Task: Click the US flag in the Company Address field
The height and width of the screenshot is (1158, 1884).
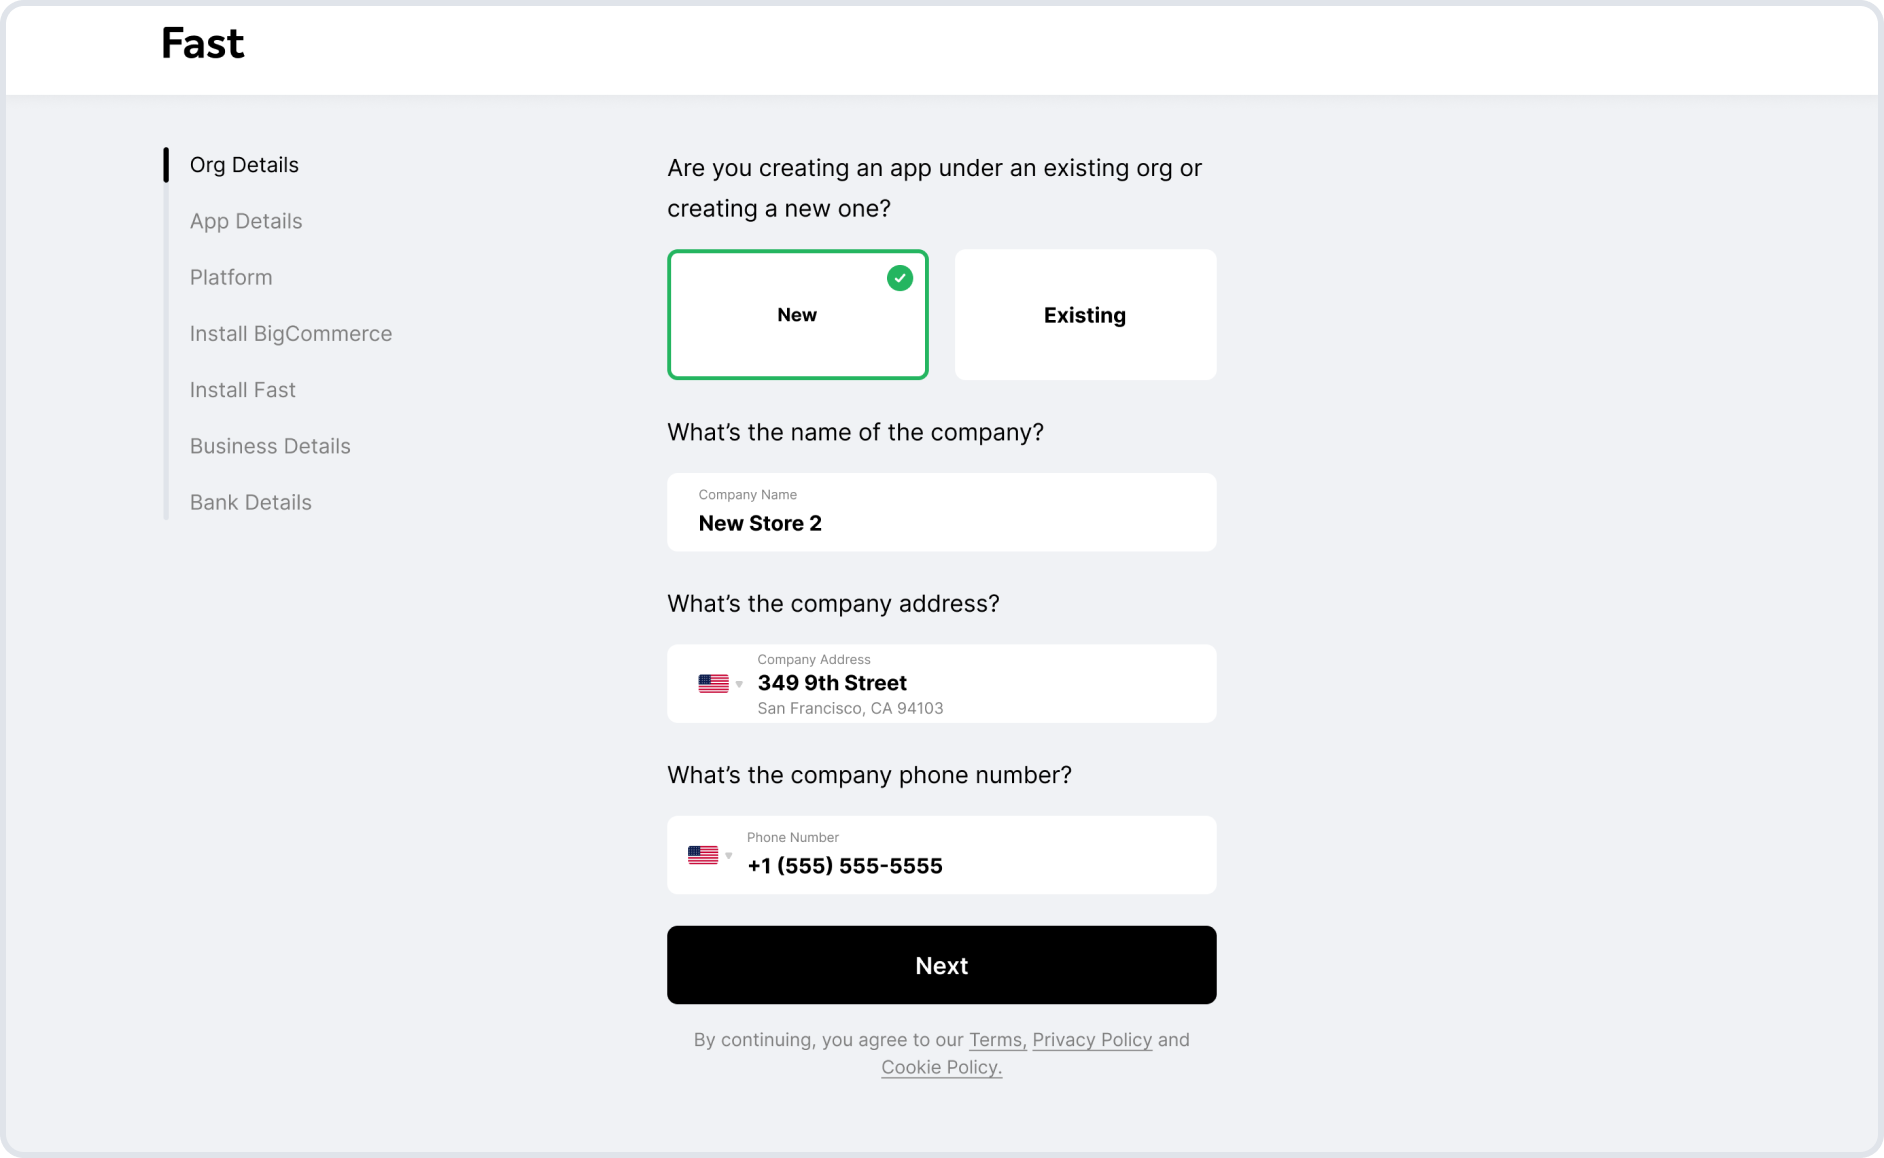Action: click(x=713, y=684)
